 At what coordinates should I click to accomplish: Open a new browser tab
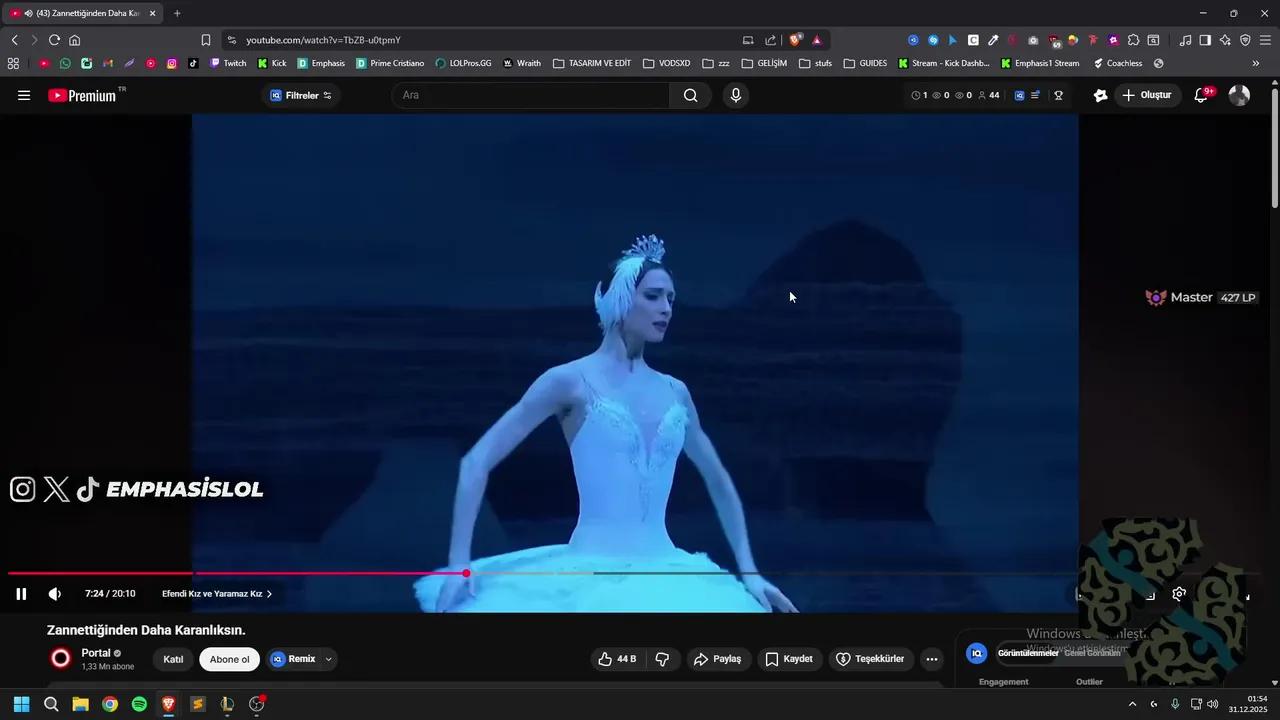pos(177,13)
